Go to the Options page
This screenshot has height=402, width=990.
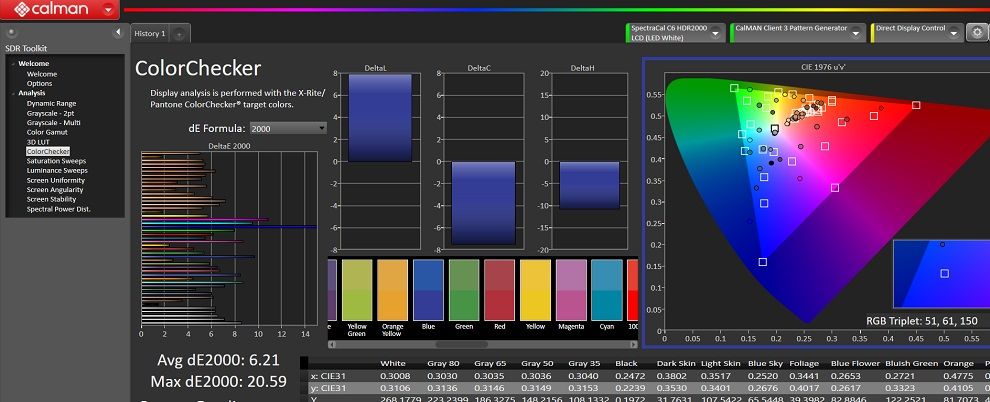coord(39,83)
